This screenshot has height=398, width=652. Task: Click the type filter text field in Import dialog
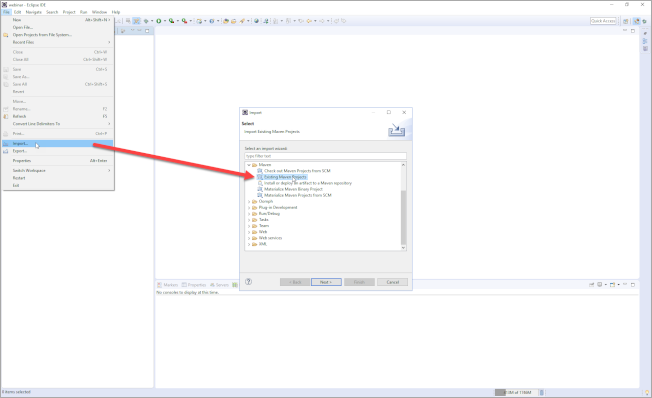click(326, 156)
